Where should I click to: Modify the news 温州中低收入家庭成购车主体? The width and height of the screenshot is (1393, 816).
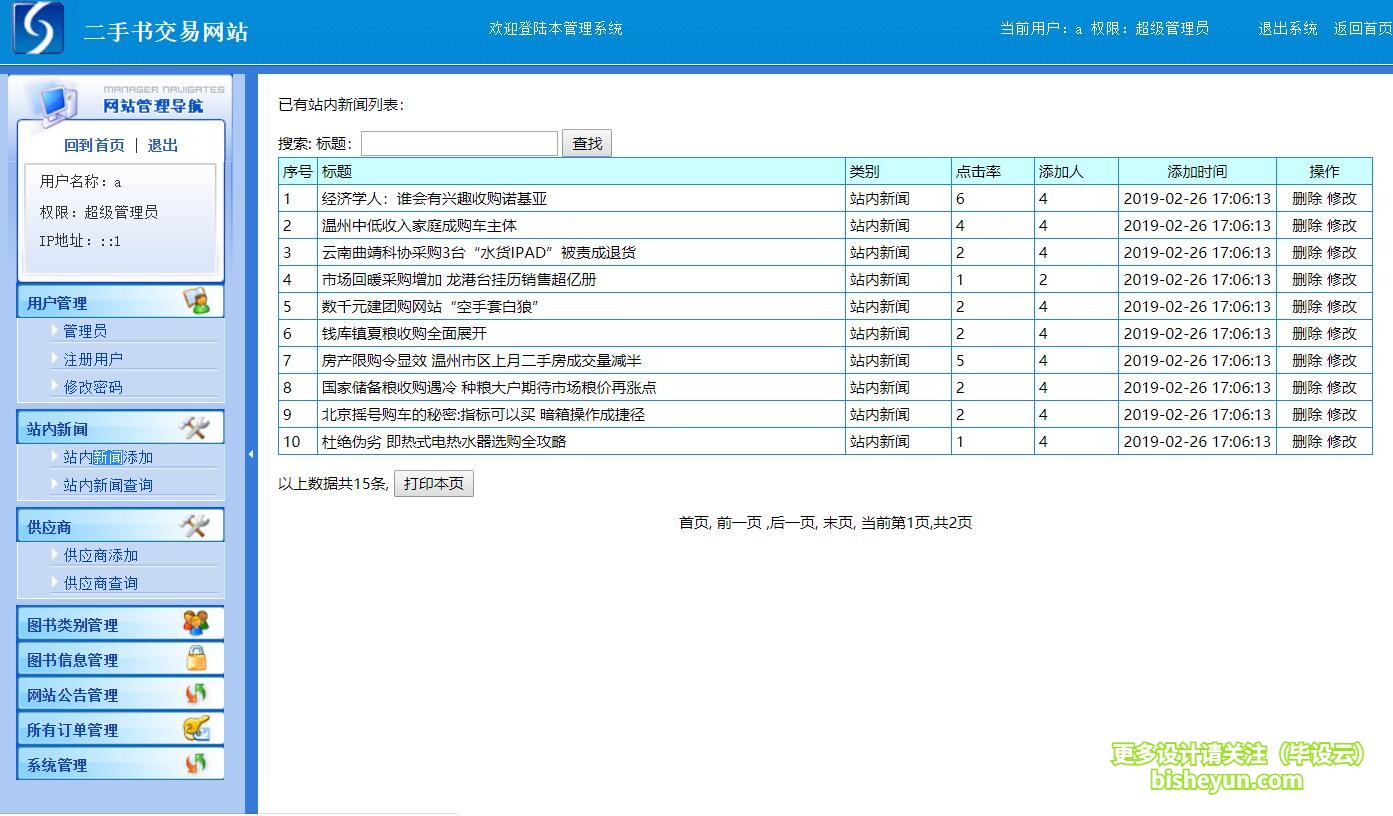pyautogui.click(x=1342, y=225)
